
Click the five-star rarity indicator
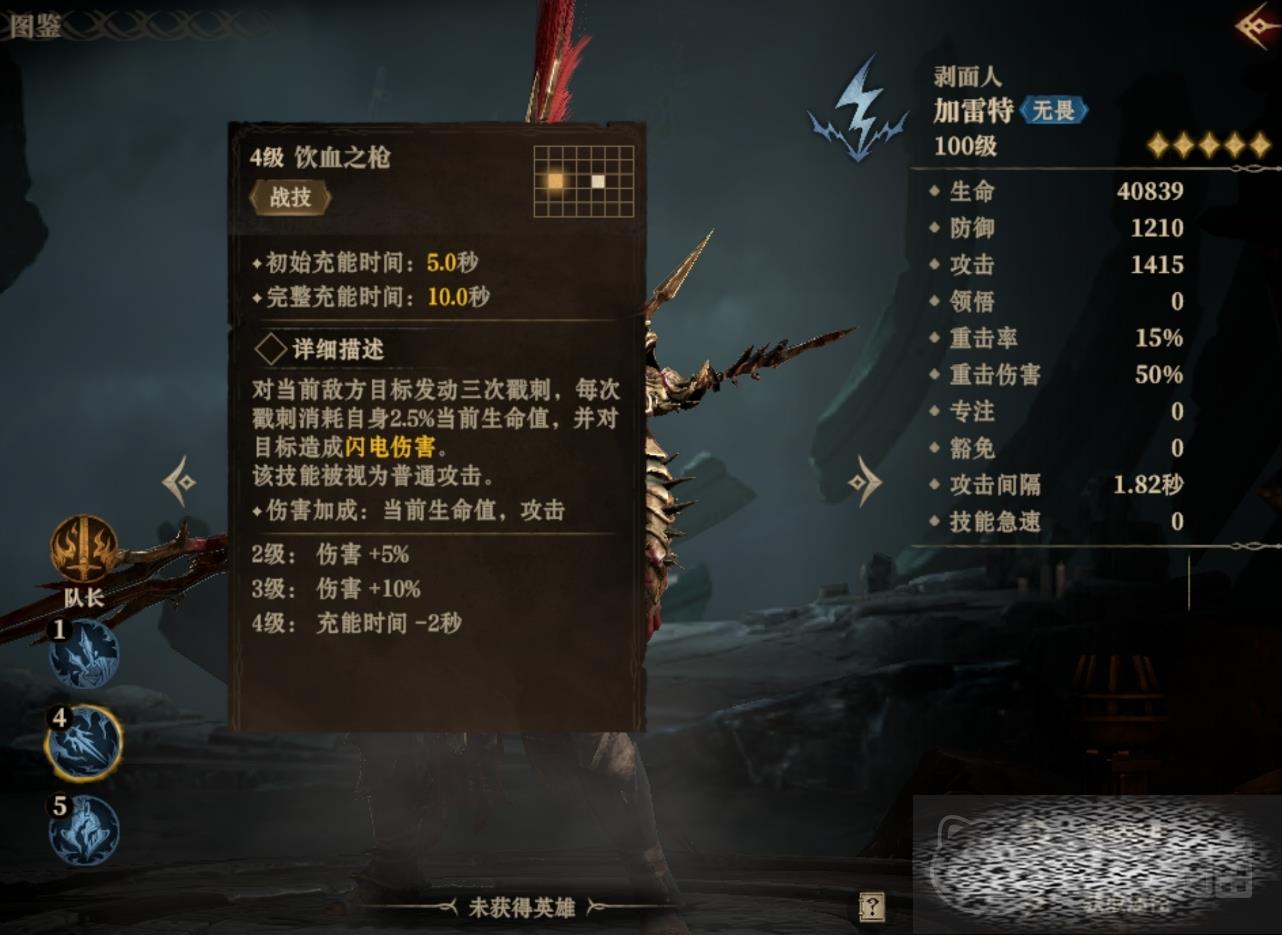[1208, 146]
